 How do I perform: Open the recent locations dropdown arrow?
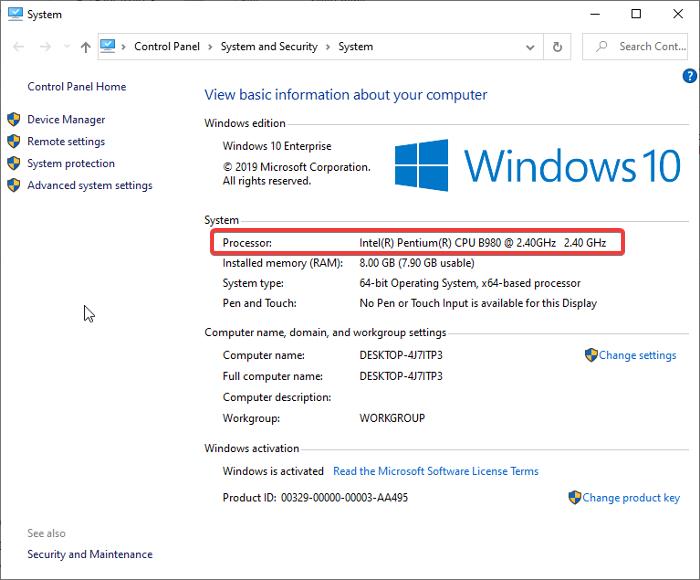[x=66, y=47]
